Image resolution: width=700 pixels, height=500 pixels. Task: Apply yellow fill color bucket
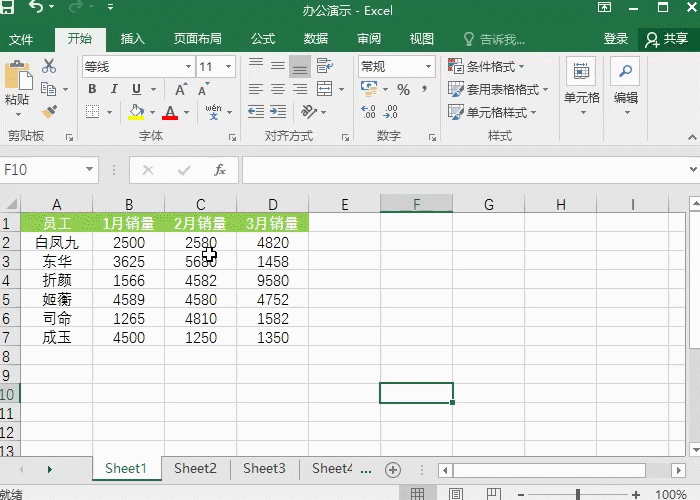(x=136, y=112)
